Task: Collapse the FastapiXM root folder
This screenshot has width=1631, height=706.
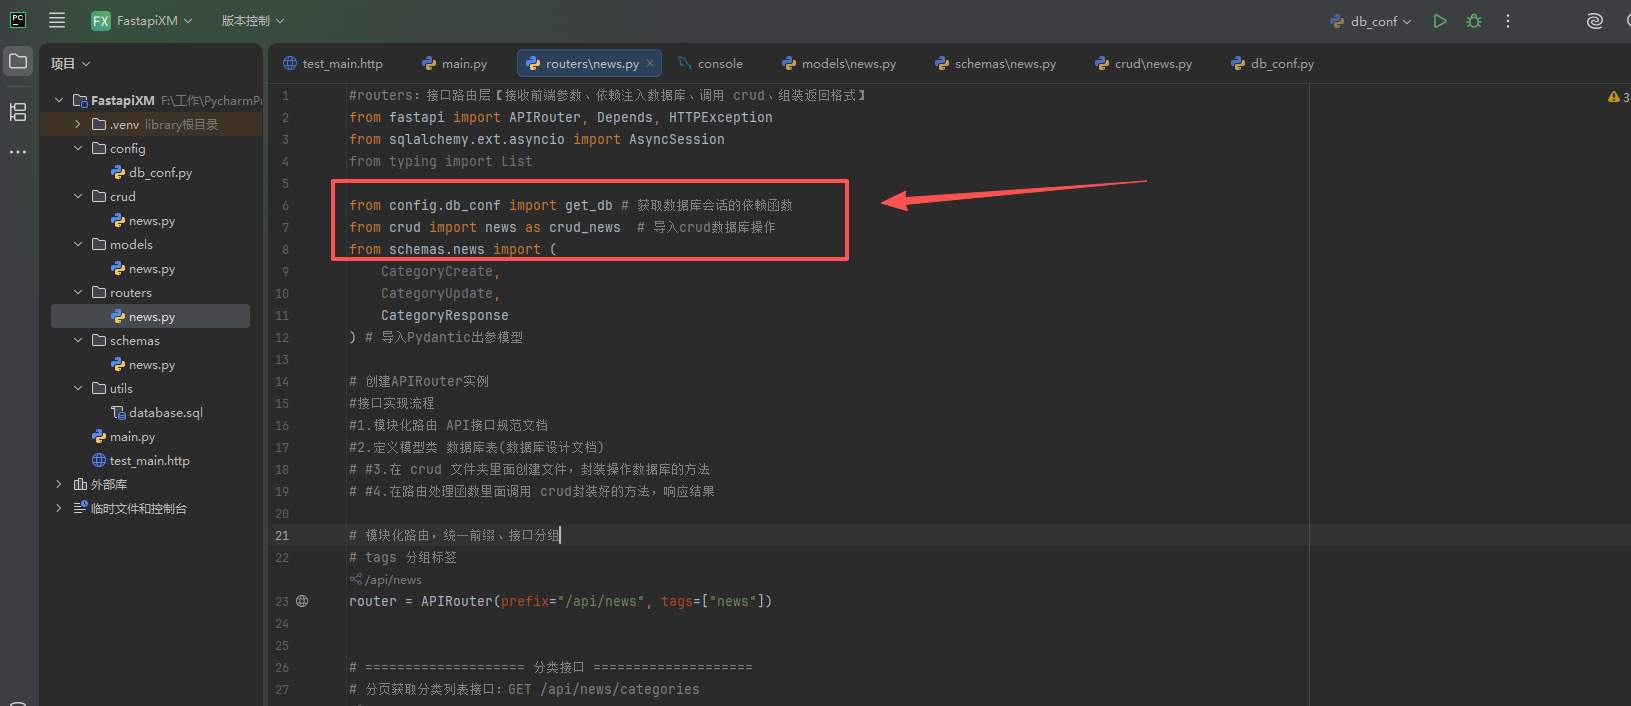Action: [x=60, y=100]
